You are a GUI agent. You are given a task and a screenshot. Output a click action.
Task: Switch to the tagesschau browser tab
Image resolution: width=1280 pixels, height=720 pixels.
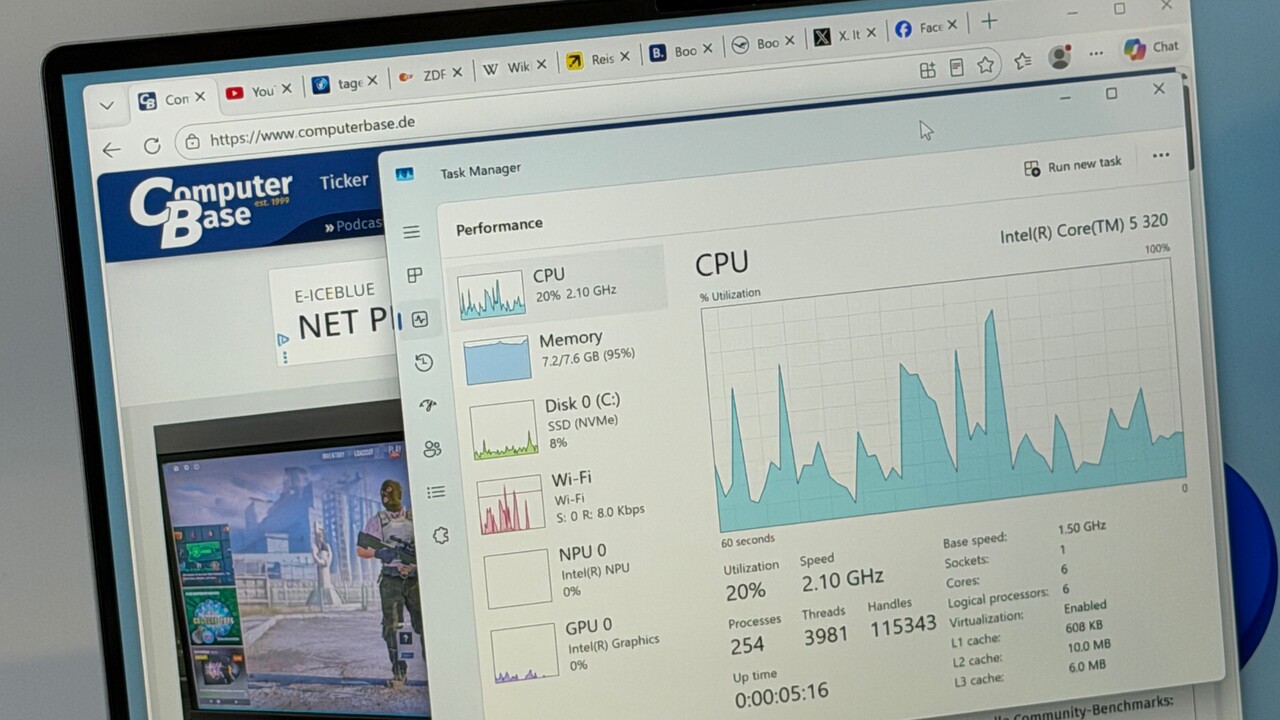[344, 84]
